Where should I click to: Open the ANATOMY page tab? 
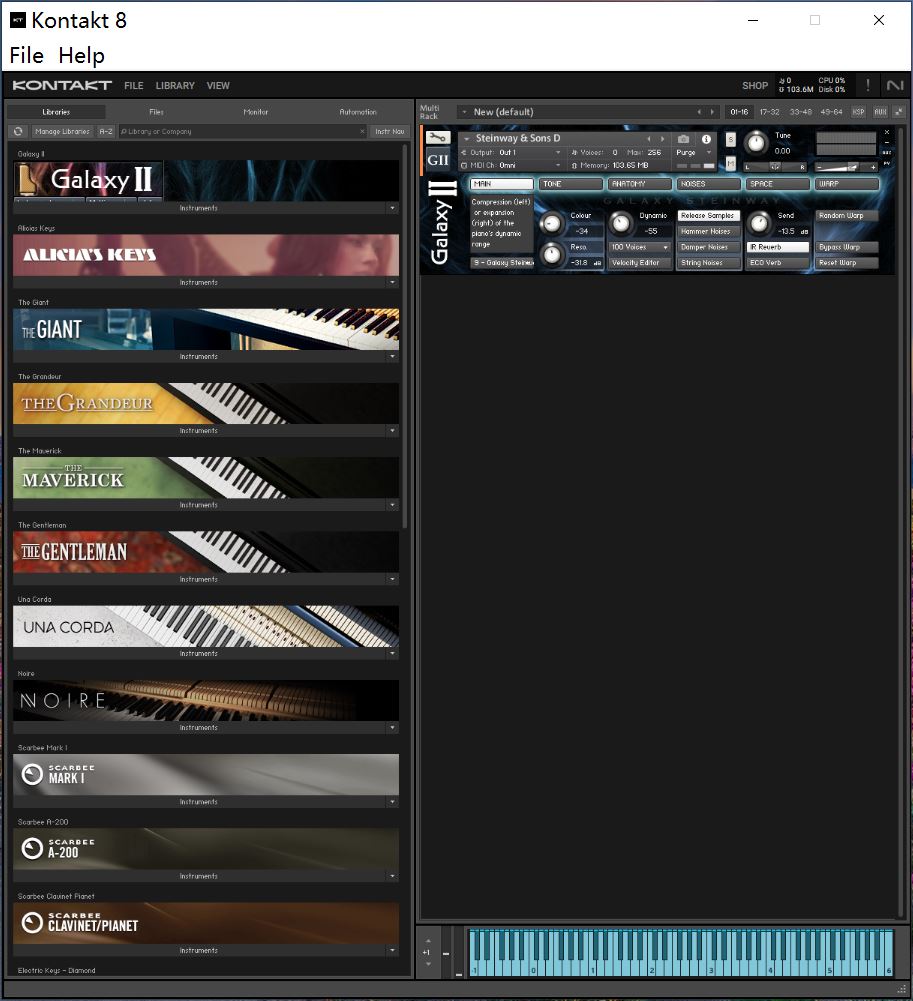point(639,184)
